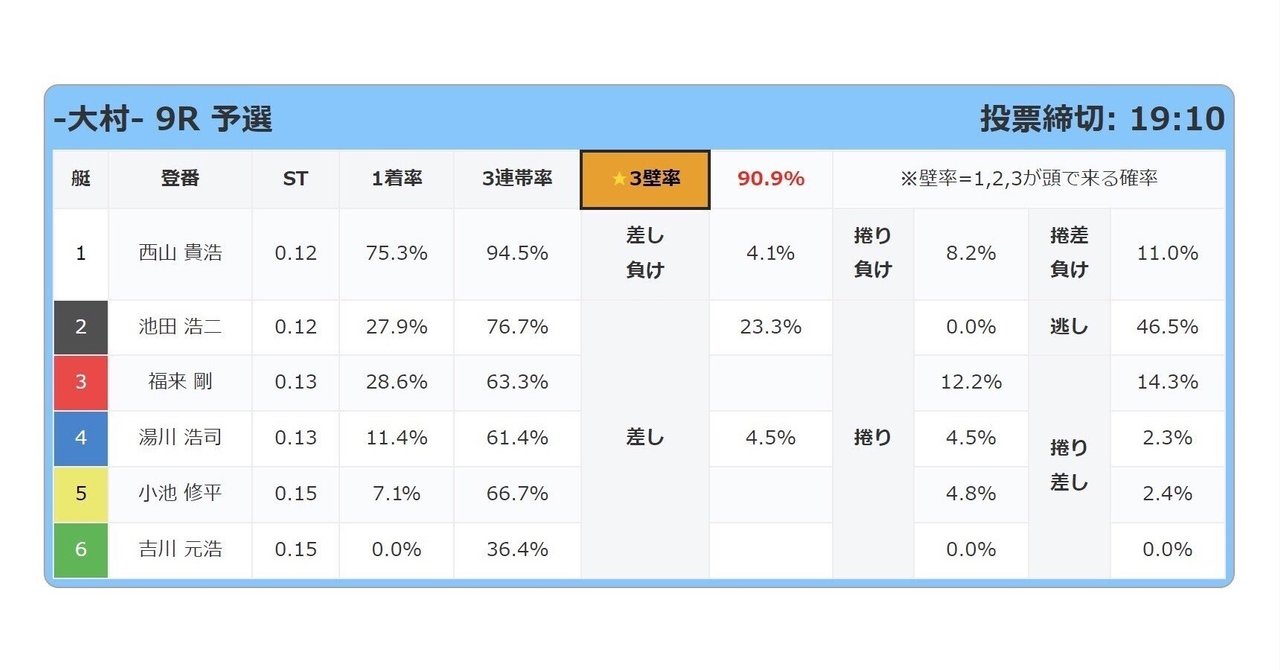Click the 登番 column header
Image resolution: width=1280 pixels, height=670 pixels.
pos(180,179)
